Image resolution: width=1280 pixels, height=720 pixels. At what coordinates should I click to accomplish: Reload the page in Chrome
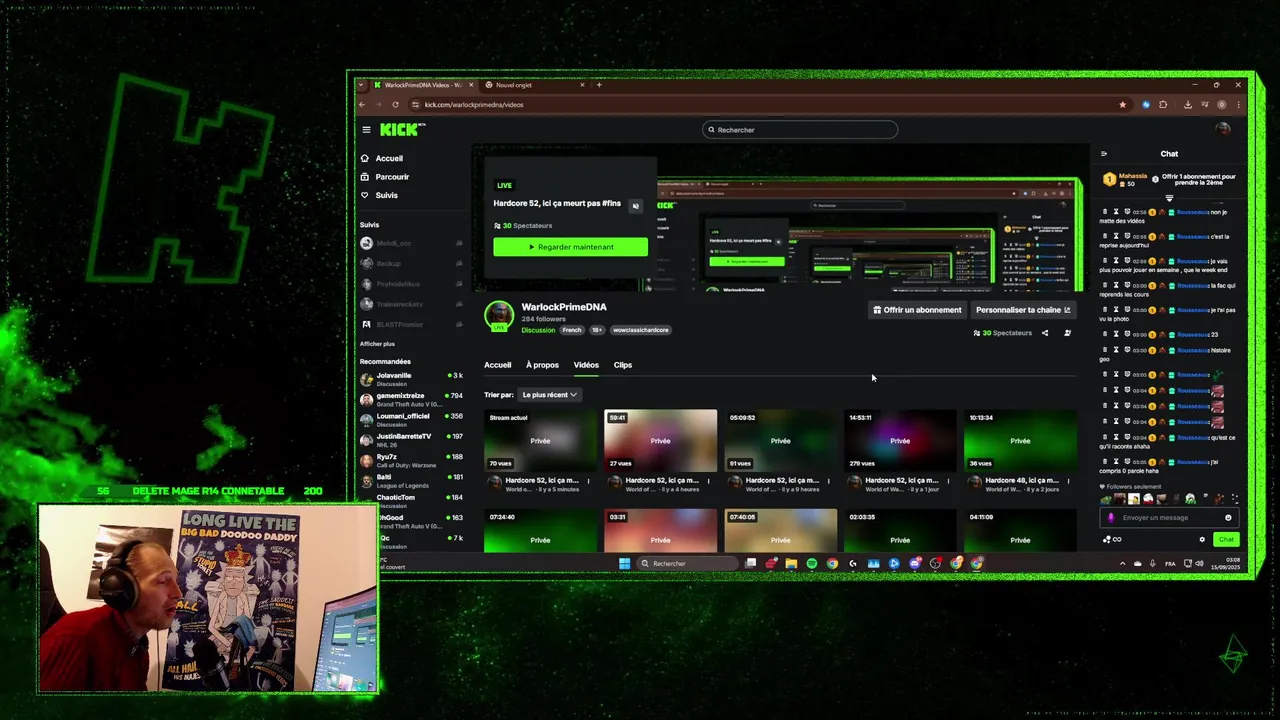[x=395, y=104]
